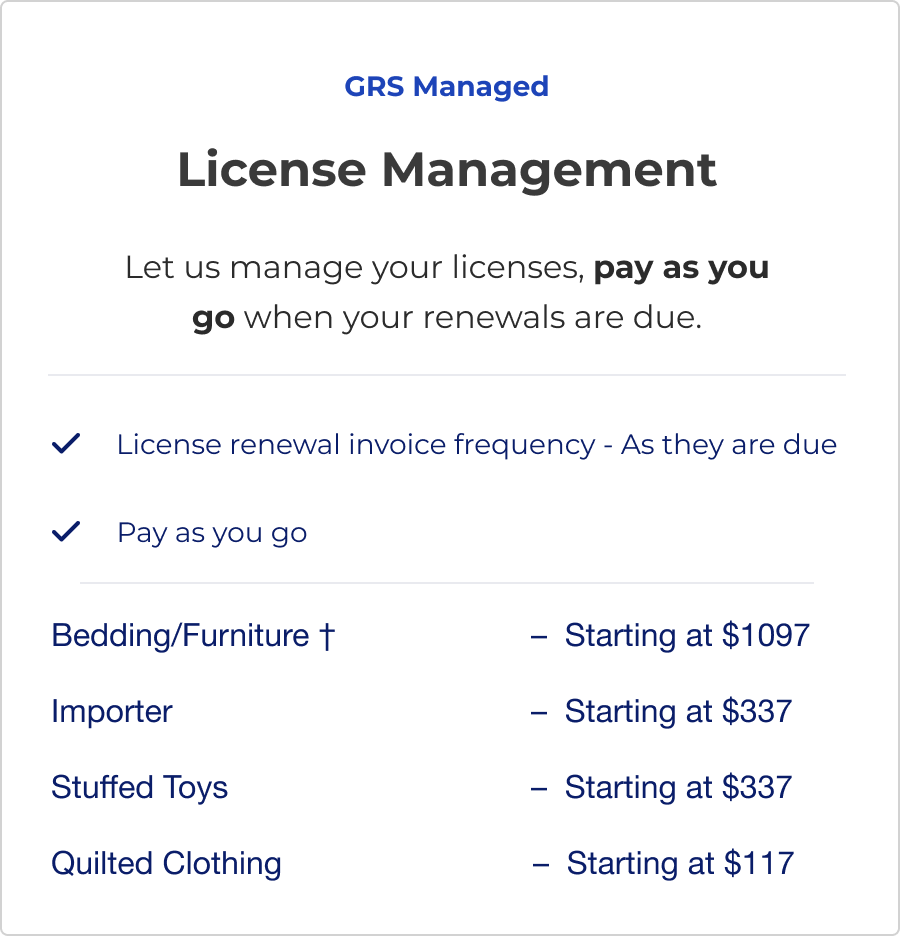Viewport: 900px width, 936px height.
Task: Open the Quilted Clothing license type
Action: pyautogui.click(x=166, y=864)
